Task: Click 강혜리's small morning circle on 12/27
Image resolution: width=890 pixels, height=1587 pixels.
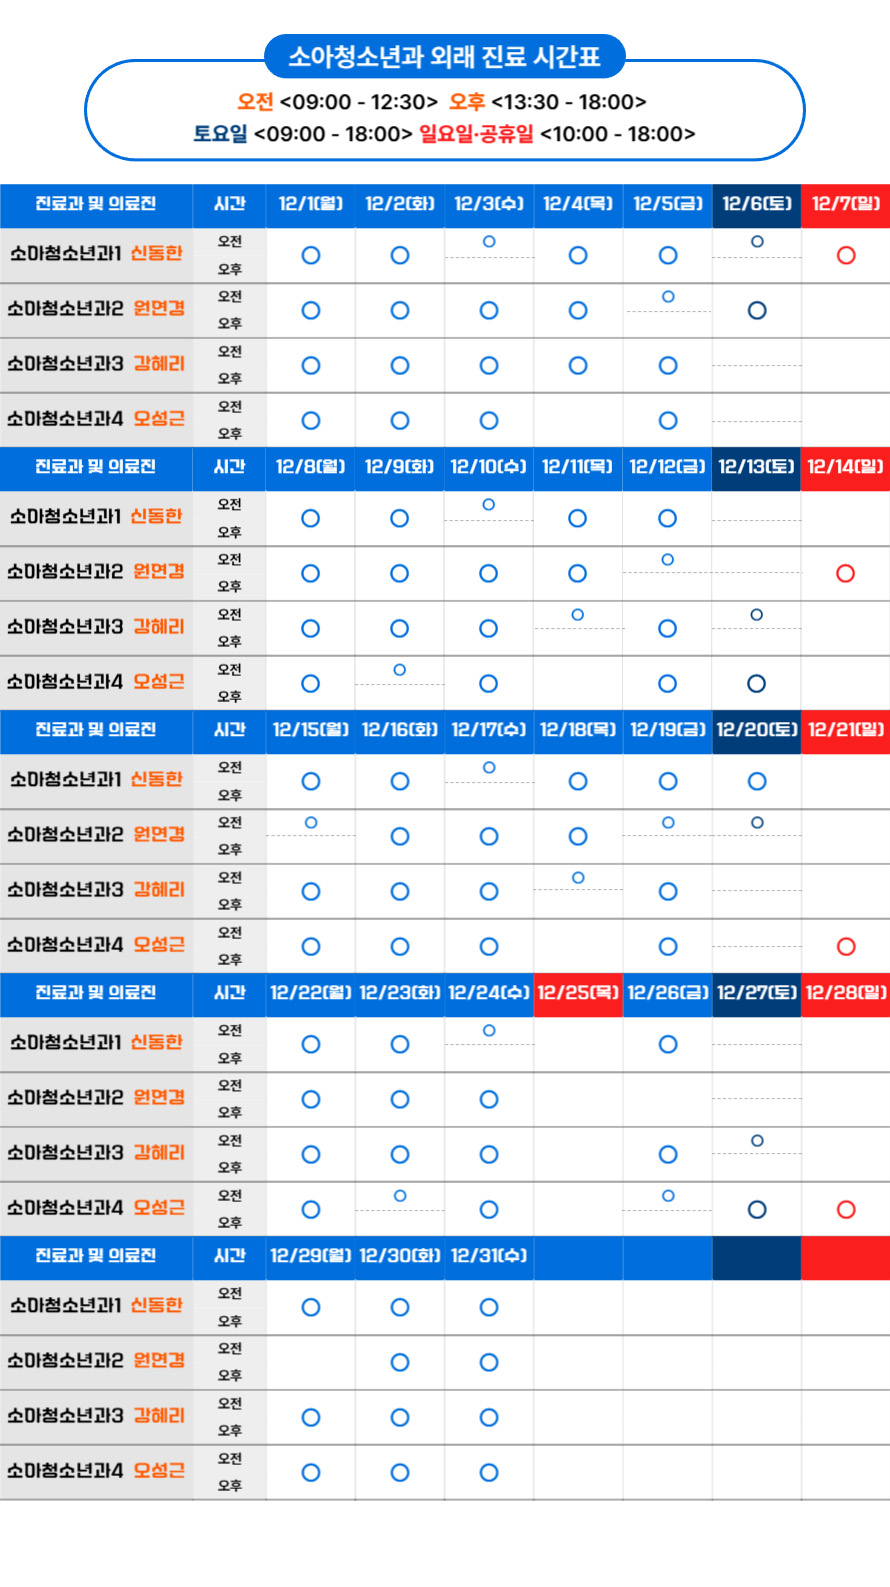Action: 757,1141
